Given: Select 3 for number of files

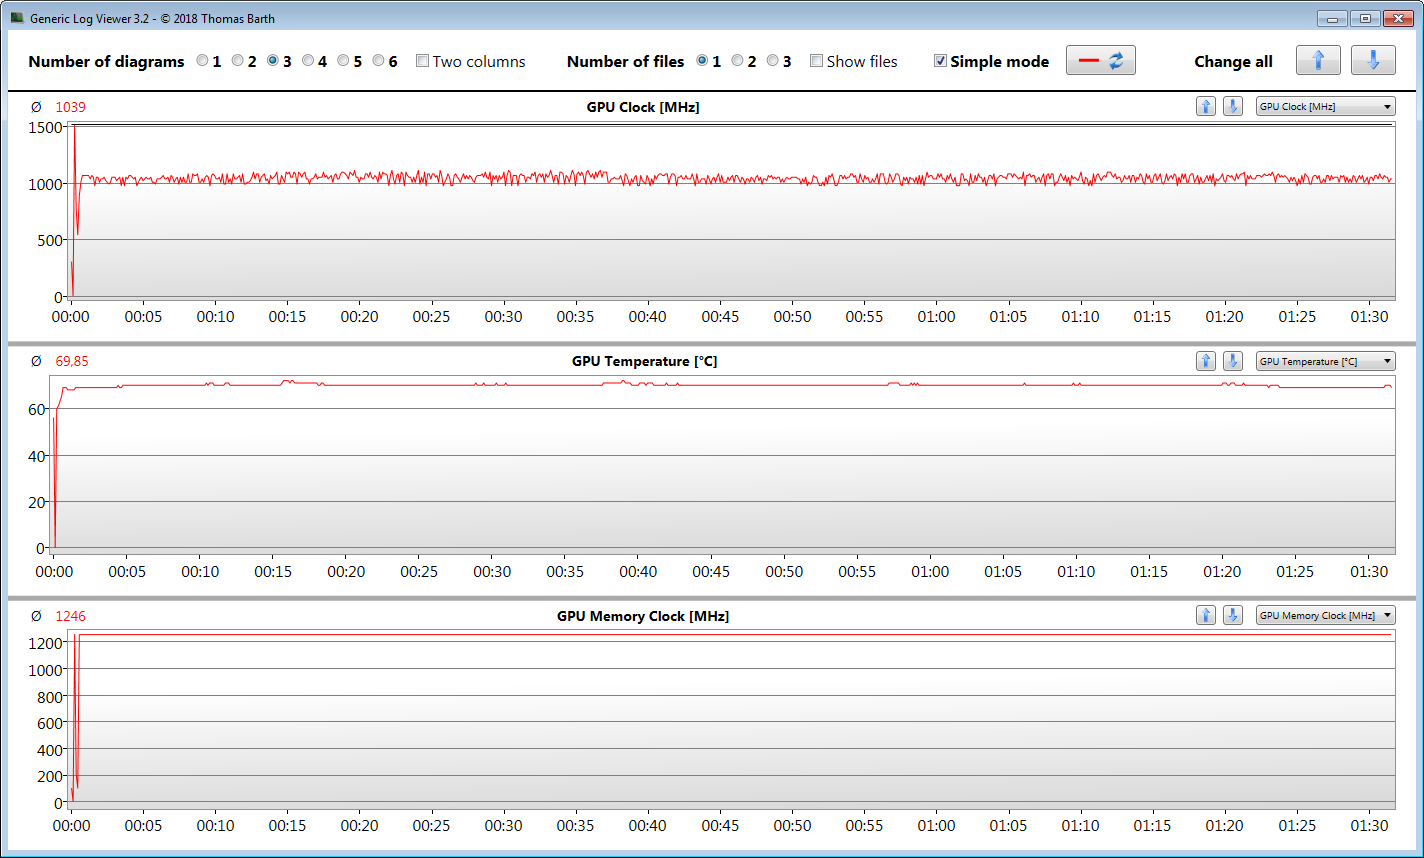Looking at the screenshot, I should (x=773, y=61).
